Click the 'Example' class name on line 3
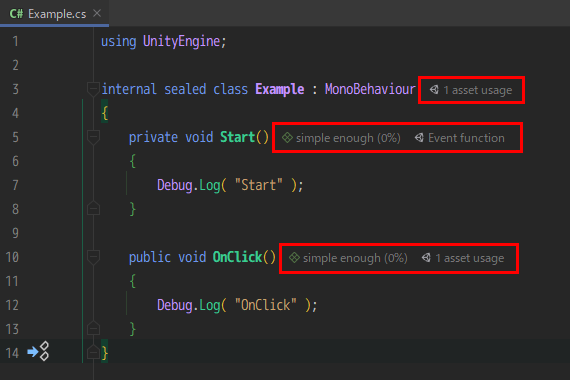Image resolution: width=570 pixels, height=380 pixels. [280, 89]
